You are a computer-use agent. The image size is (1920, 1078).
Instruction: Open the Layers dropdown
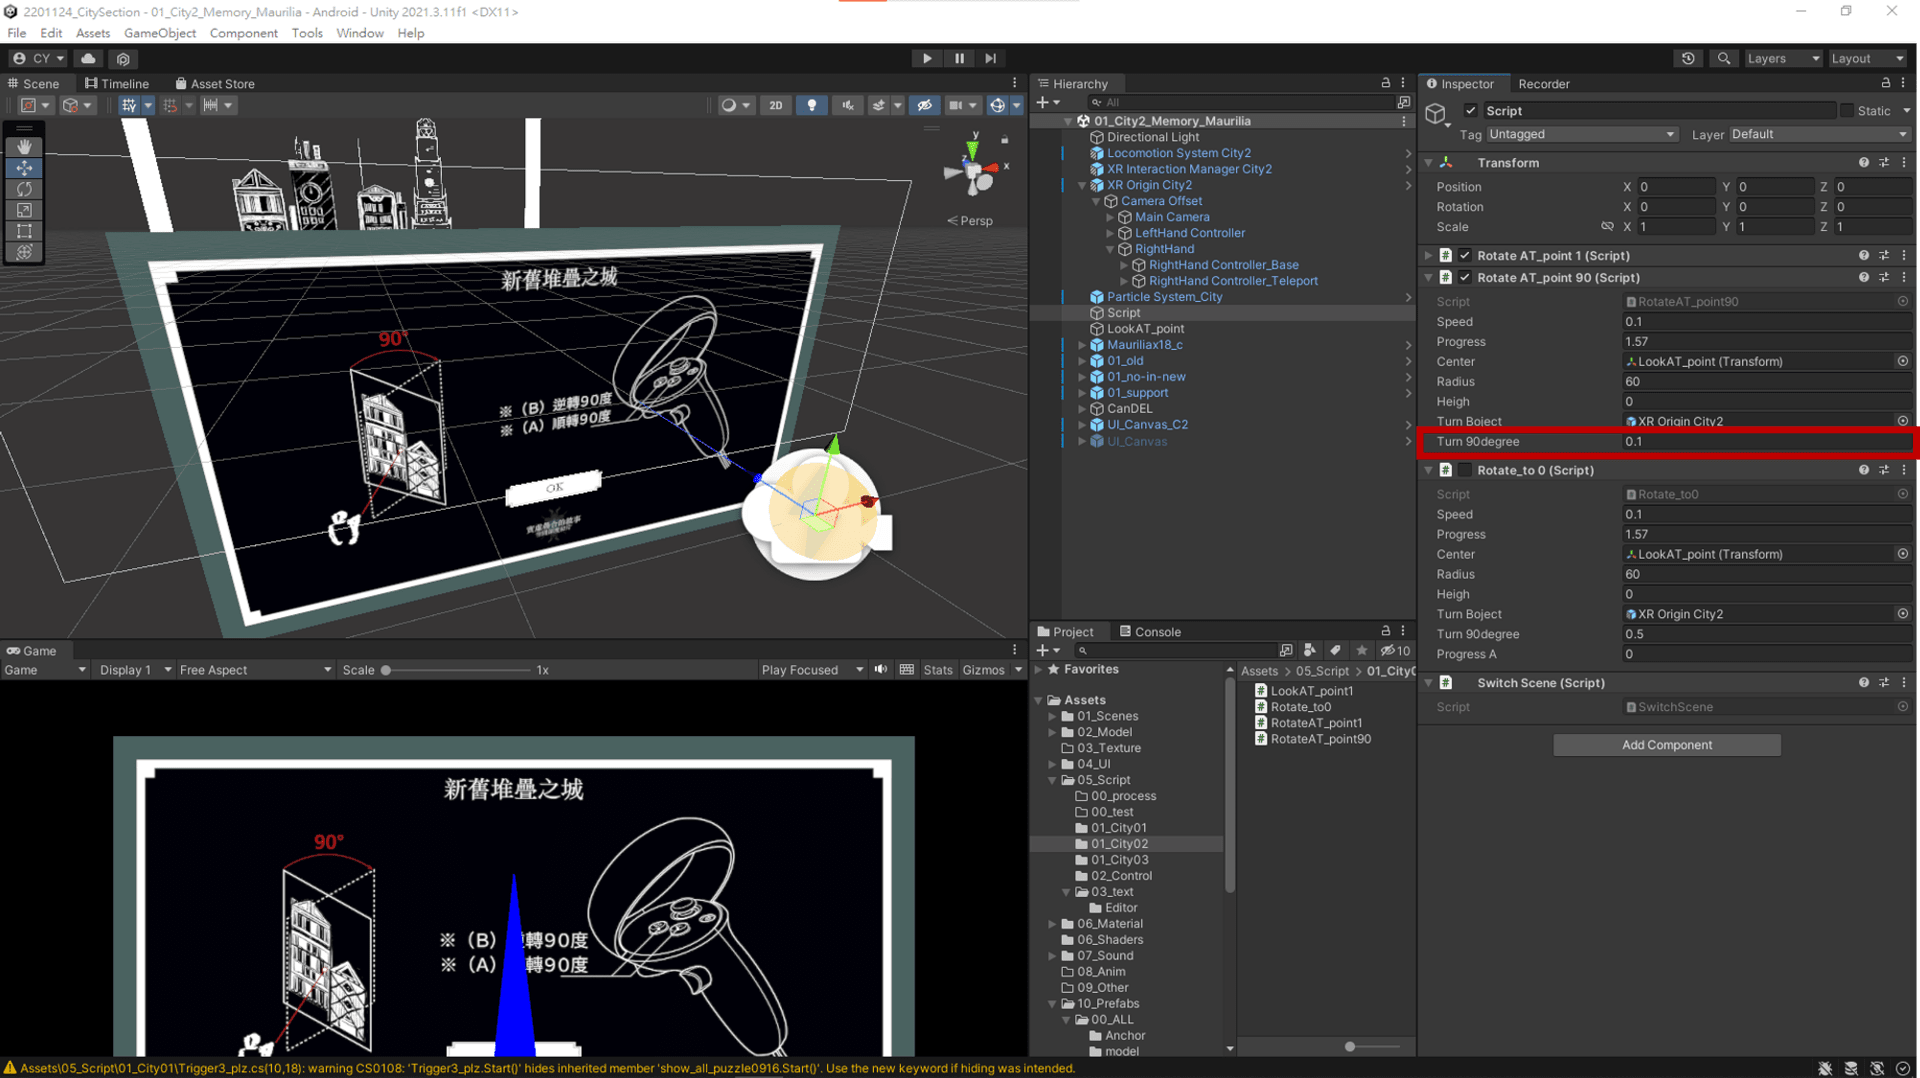[1782, 58]
